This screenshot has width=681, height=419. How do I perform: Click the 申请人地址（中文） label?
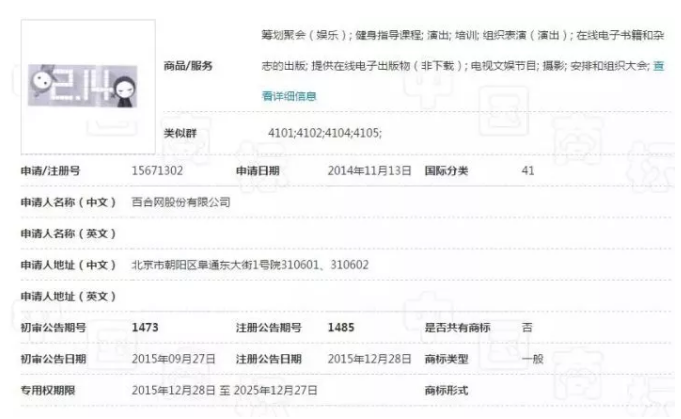(x=69, y=265)
